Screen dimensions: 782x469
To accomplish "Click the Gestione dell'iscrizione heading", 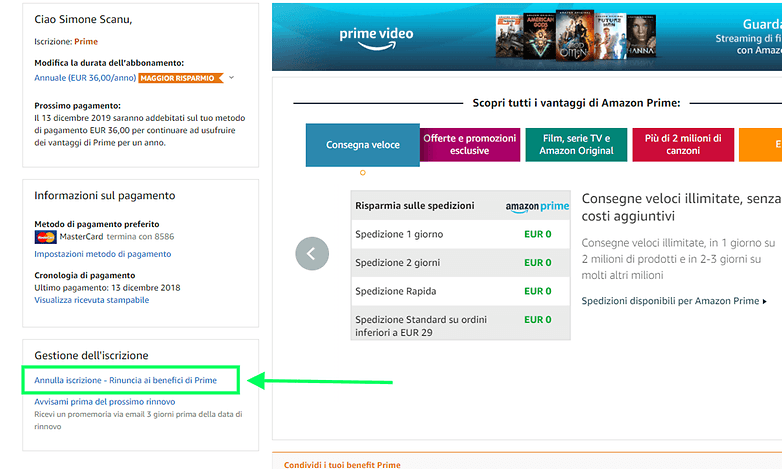I will 91,355.
